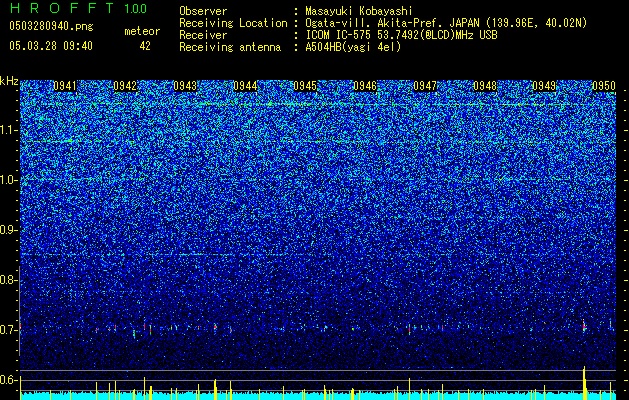
Task: Select the ICOM IC-575 53.7492 MHz text
Action: point(401,35)
